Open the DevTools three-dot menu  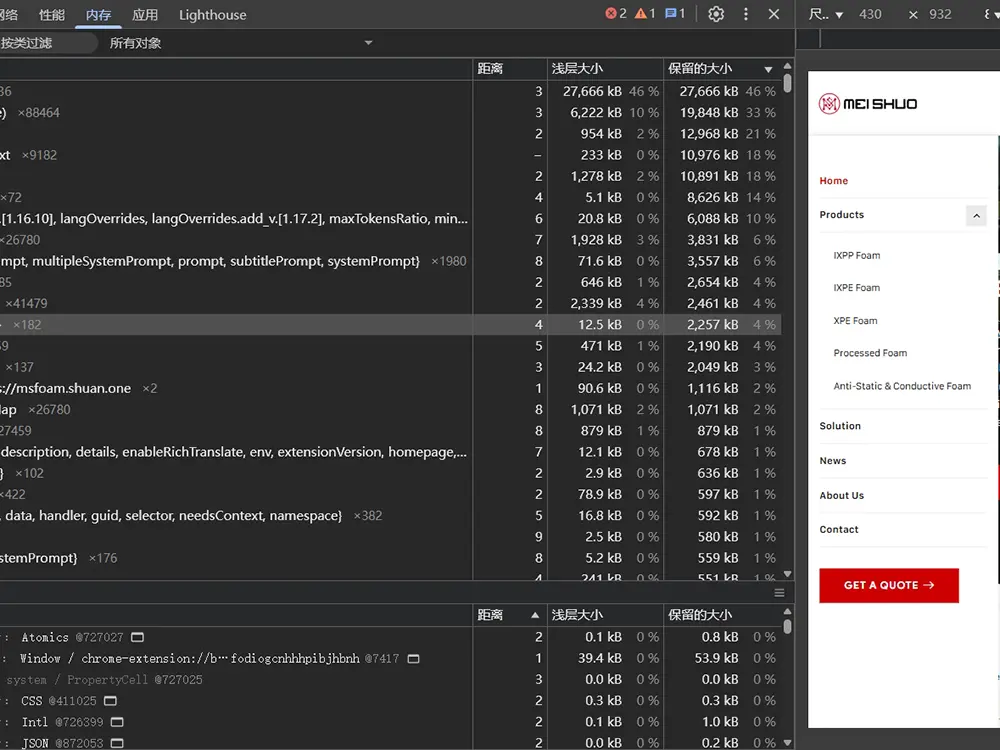745,14
